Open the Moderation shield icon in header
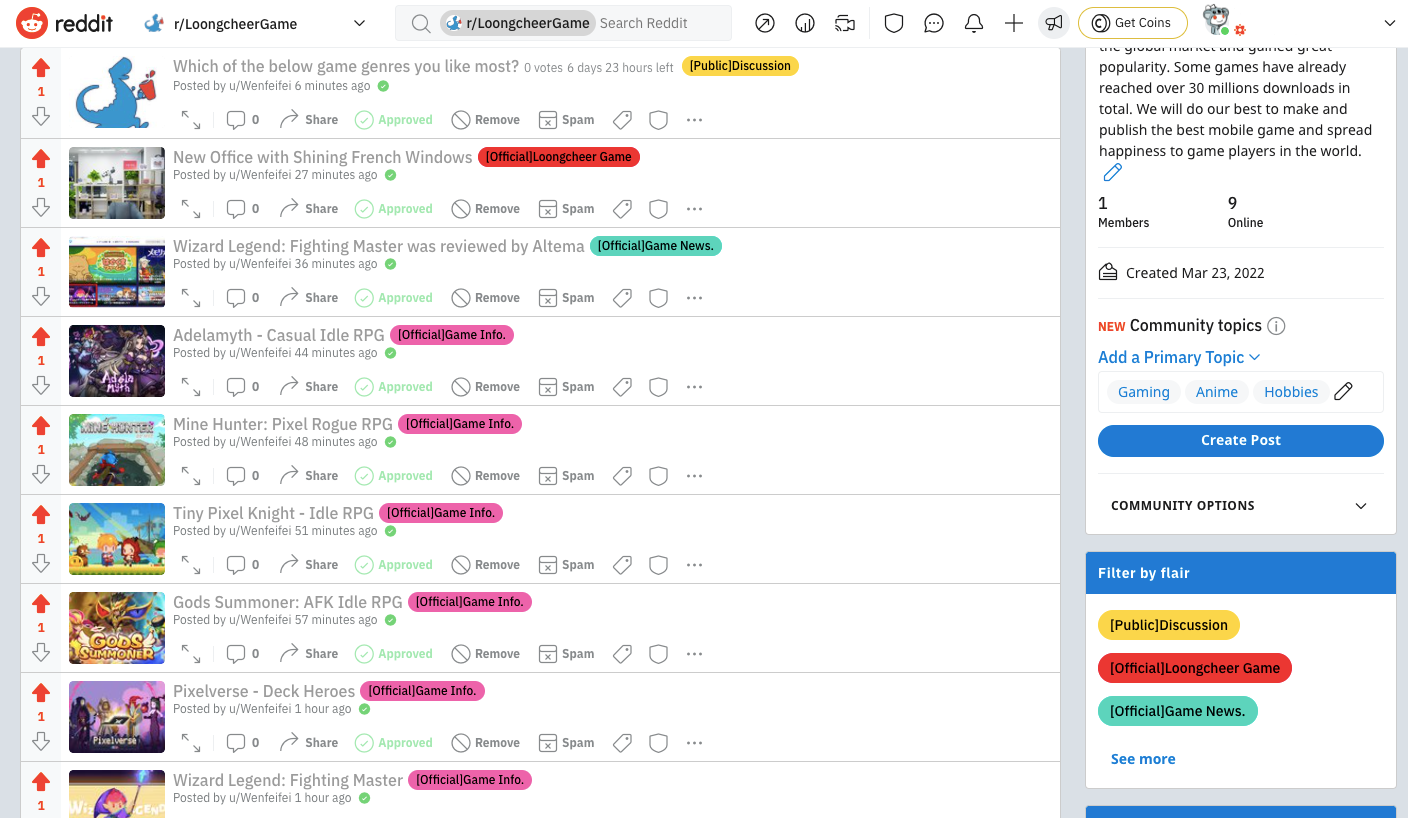Image resolution: width=1408 pixels, height=818 pixels. [894, 23]
